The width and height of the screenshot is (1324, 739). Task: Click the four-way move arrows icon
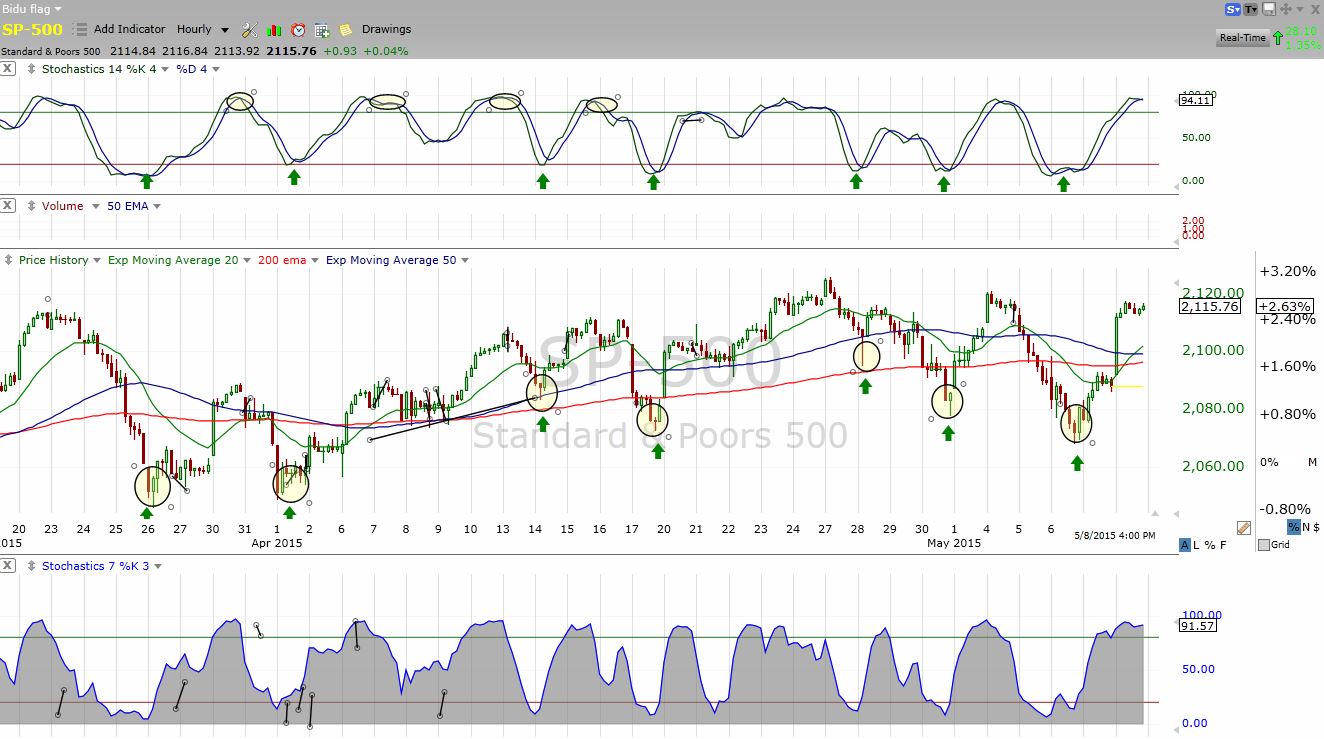[1285, 9]
